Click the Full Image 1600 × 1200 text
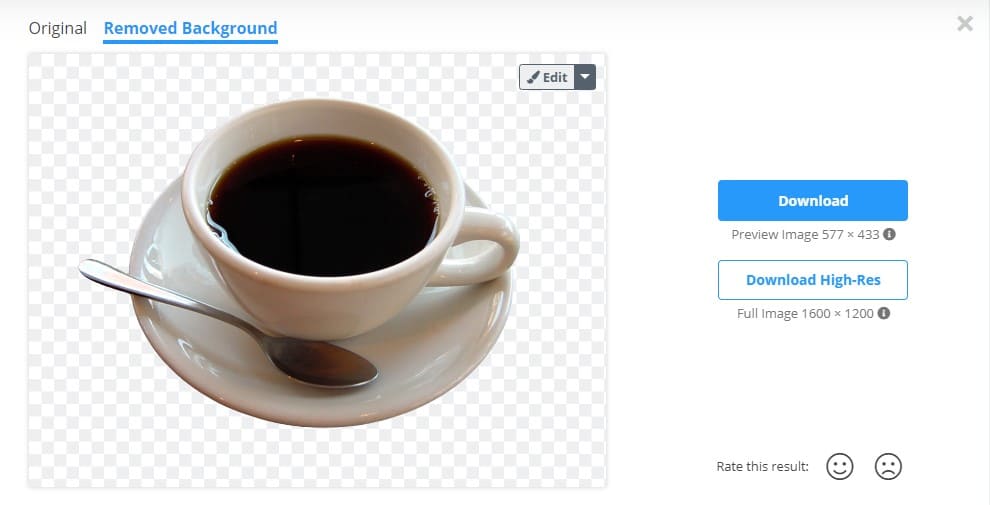Viewport: 990px width, 505px height. pyautogui.click(x=805, y=313)
